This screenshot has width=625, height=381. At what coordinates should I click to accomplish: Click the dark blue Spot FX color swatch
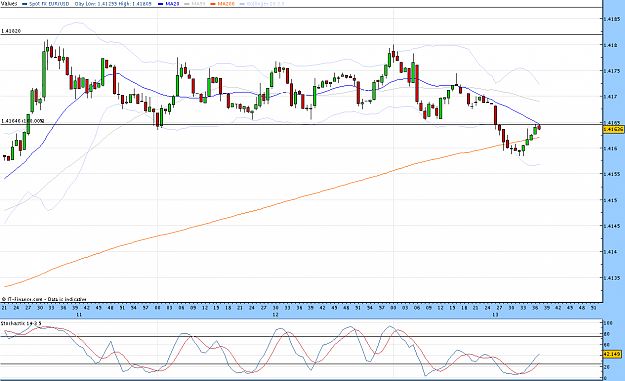[x=25, y=4]
